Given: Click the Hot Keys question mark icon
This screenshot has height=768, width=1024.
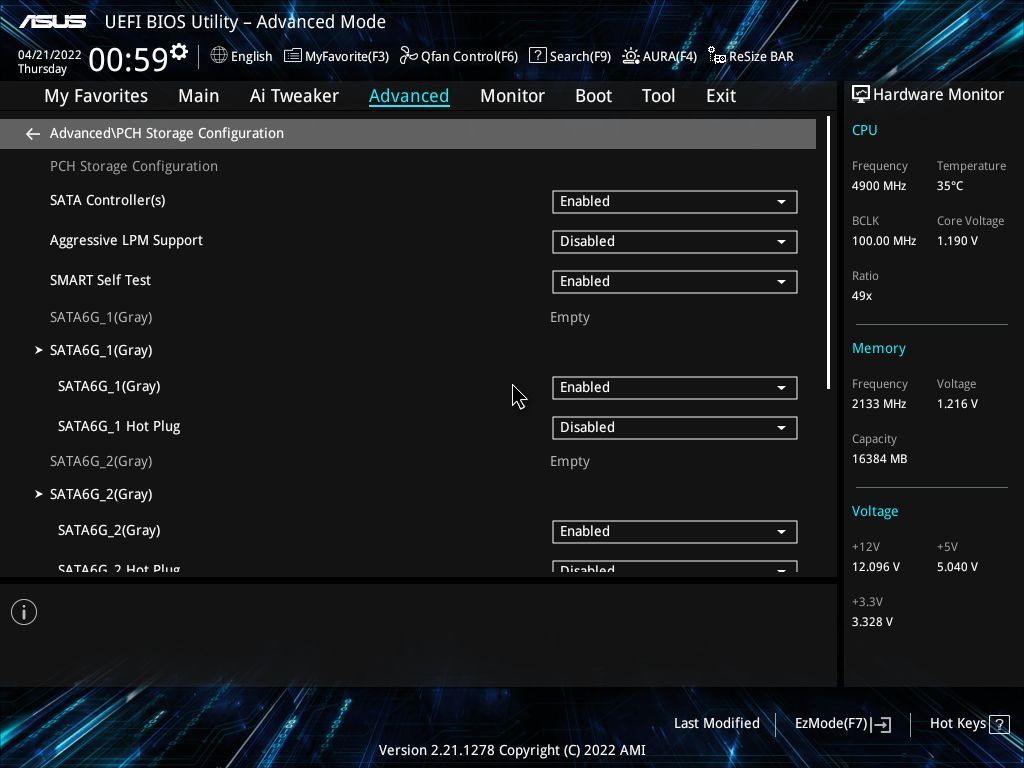Looking at the screenshot, I should coord(999,724).
